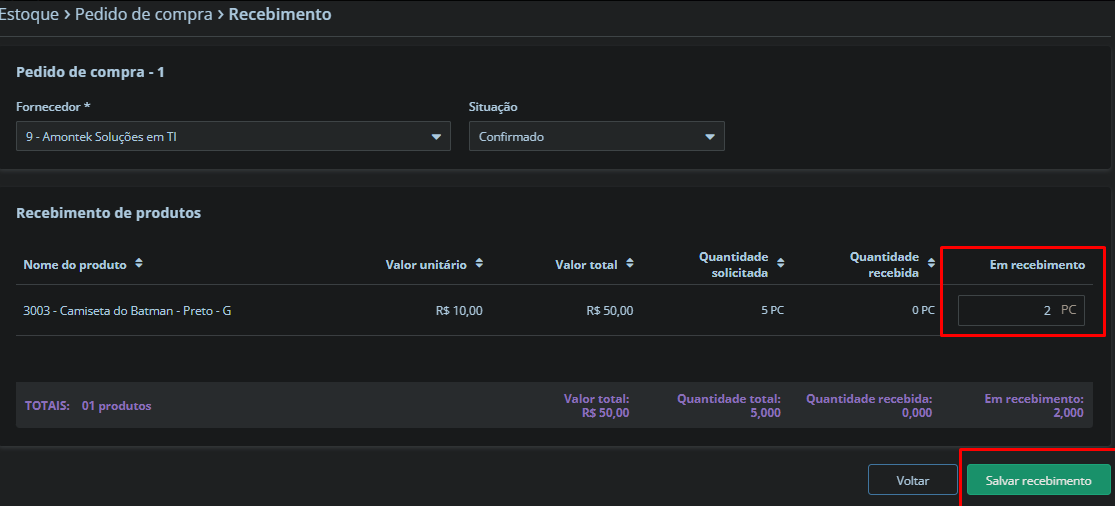Screen dimensions: 1115x506
Task: Click Em recebimento 2,000 summary
Action: pyautogui.click(x=1034, y=406)
